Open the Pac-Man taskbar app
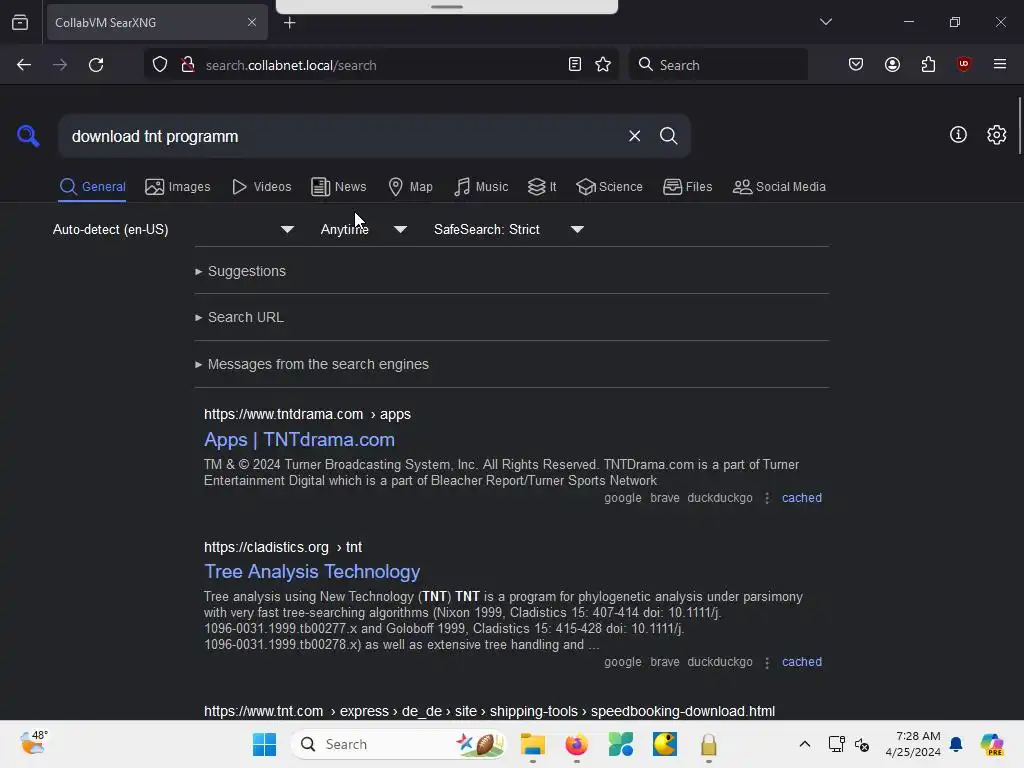The height and width of the screenshot is (768, 1024). pos(665,744)
